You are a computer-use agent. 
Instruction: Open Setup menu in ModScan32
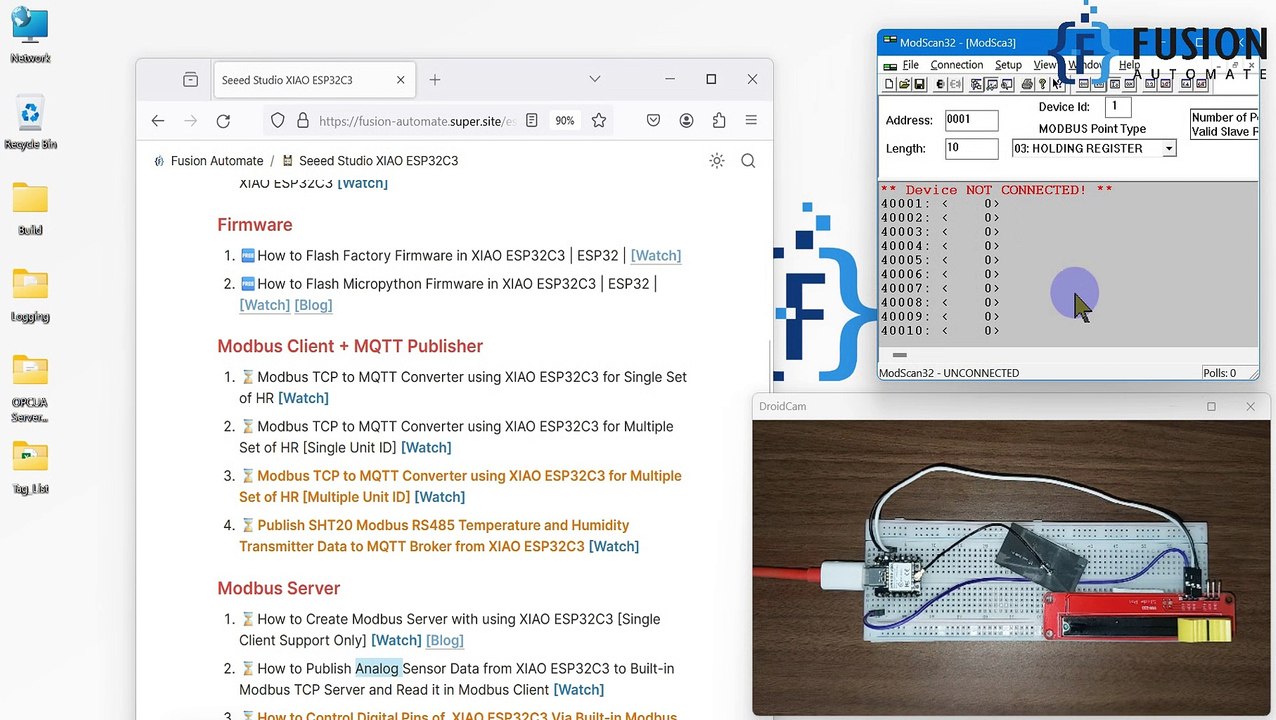1008,65
